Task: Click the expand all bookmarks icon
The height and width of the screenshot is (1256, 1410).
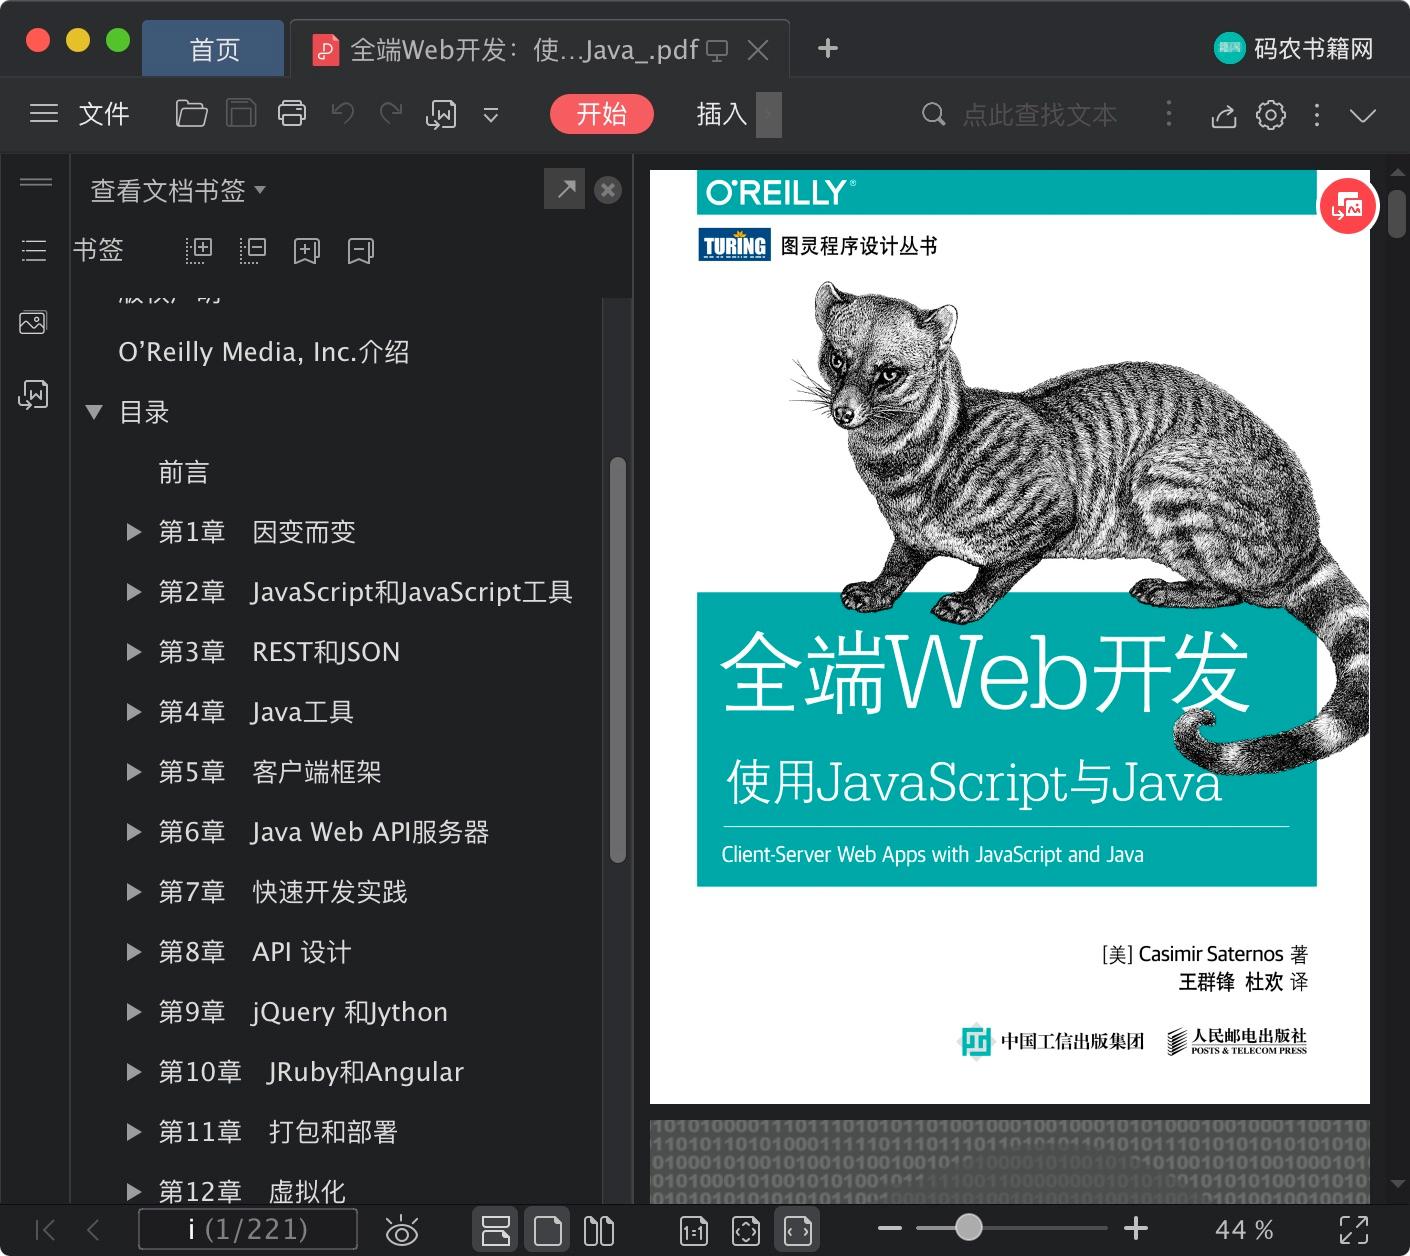Action: click(x=199, y=250)
